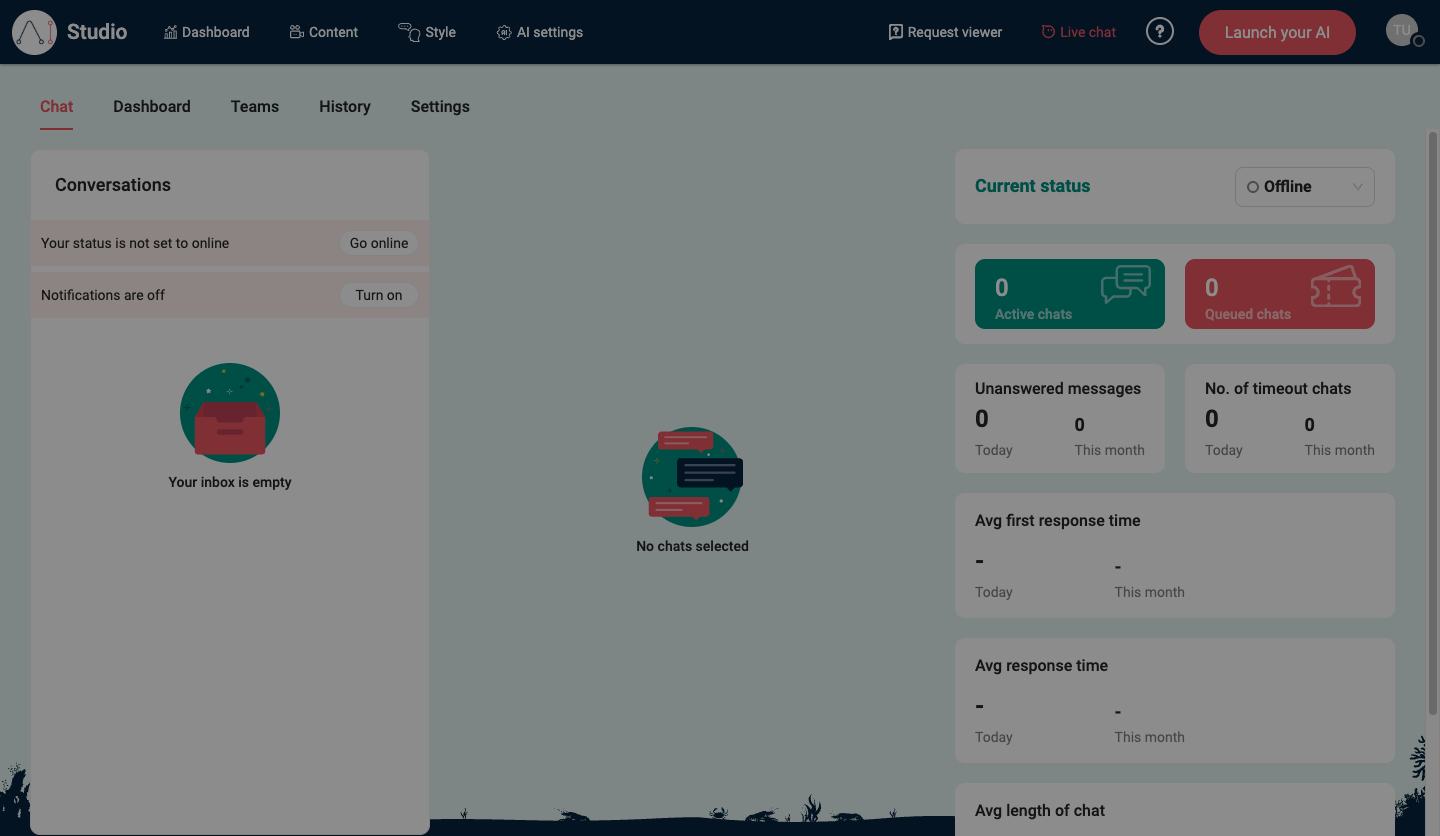Enable notifications using Turn on
The height and width of the screenshot is (836, 1440).
tap(379, 294)
